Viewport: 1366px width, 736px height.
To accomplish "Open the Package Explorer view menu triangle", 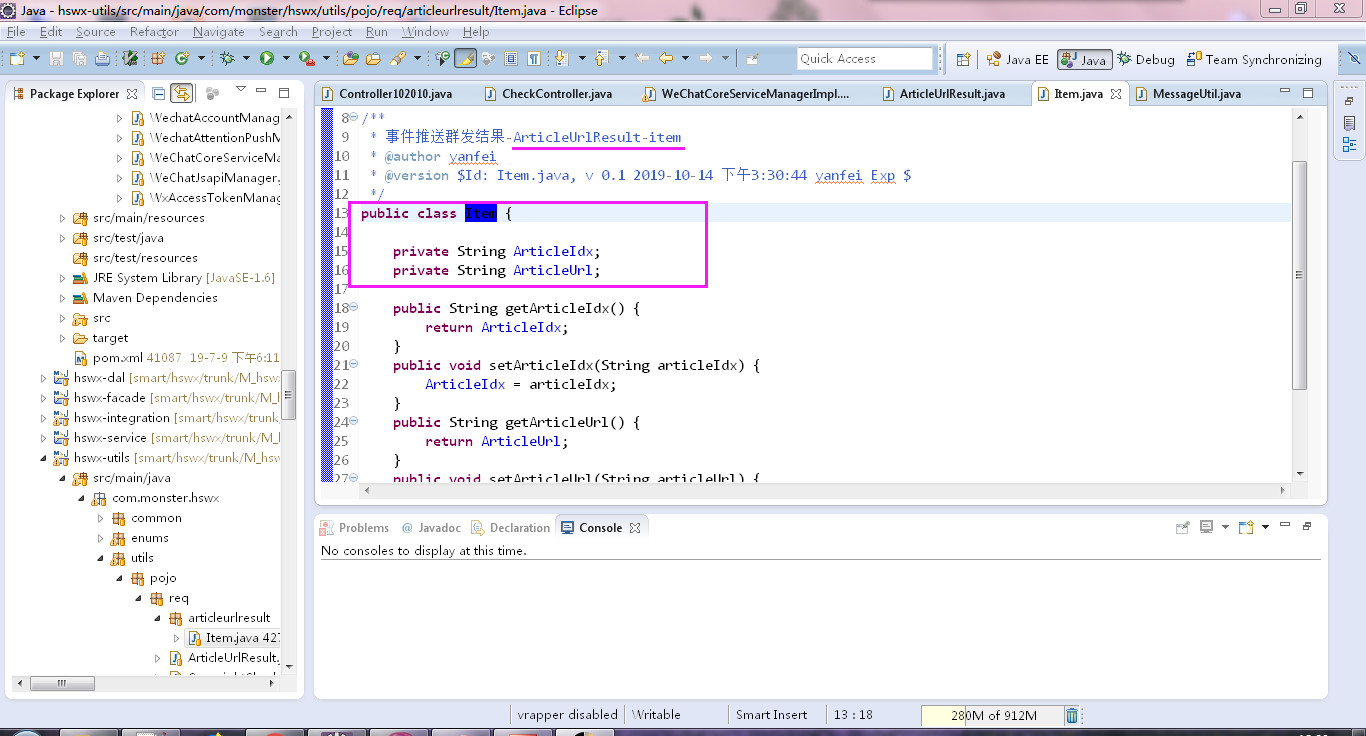I will tap(241, 90).
